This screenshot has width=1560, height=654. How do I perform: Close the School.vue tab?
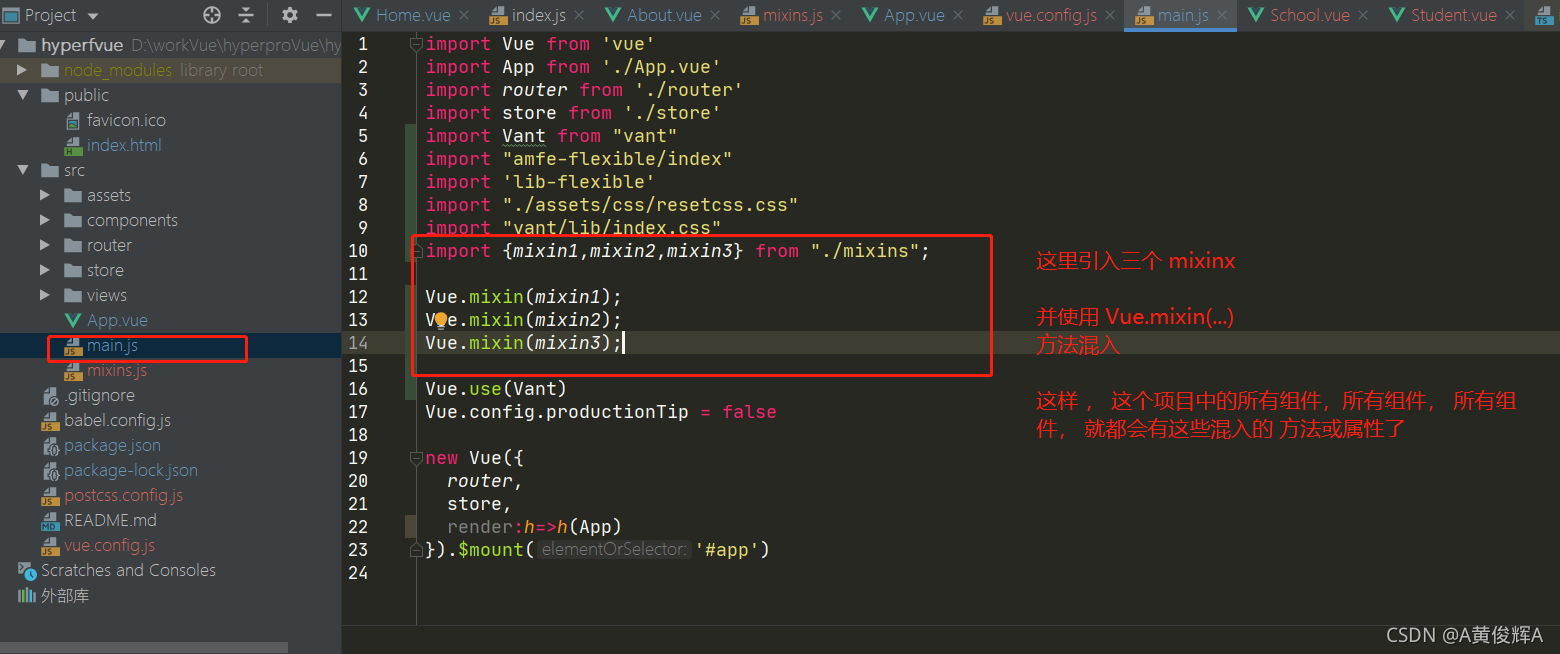point(1364,15)
